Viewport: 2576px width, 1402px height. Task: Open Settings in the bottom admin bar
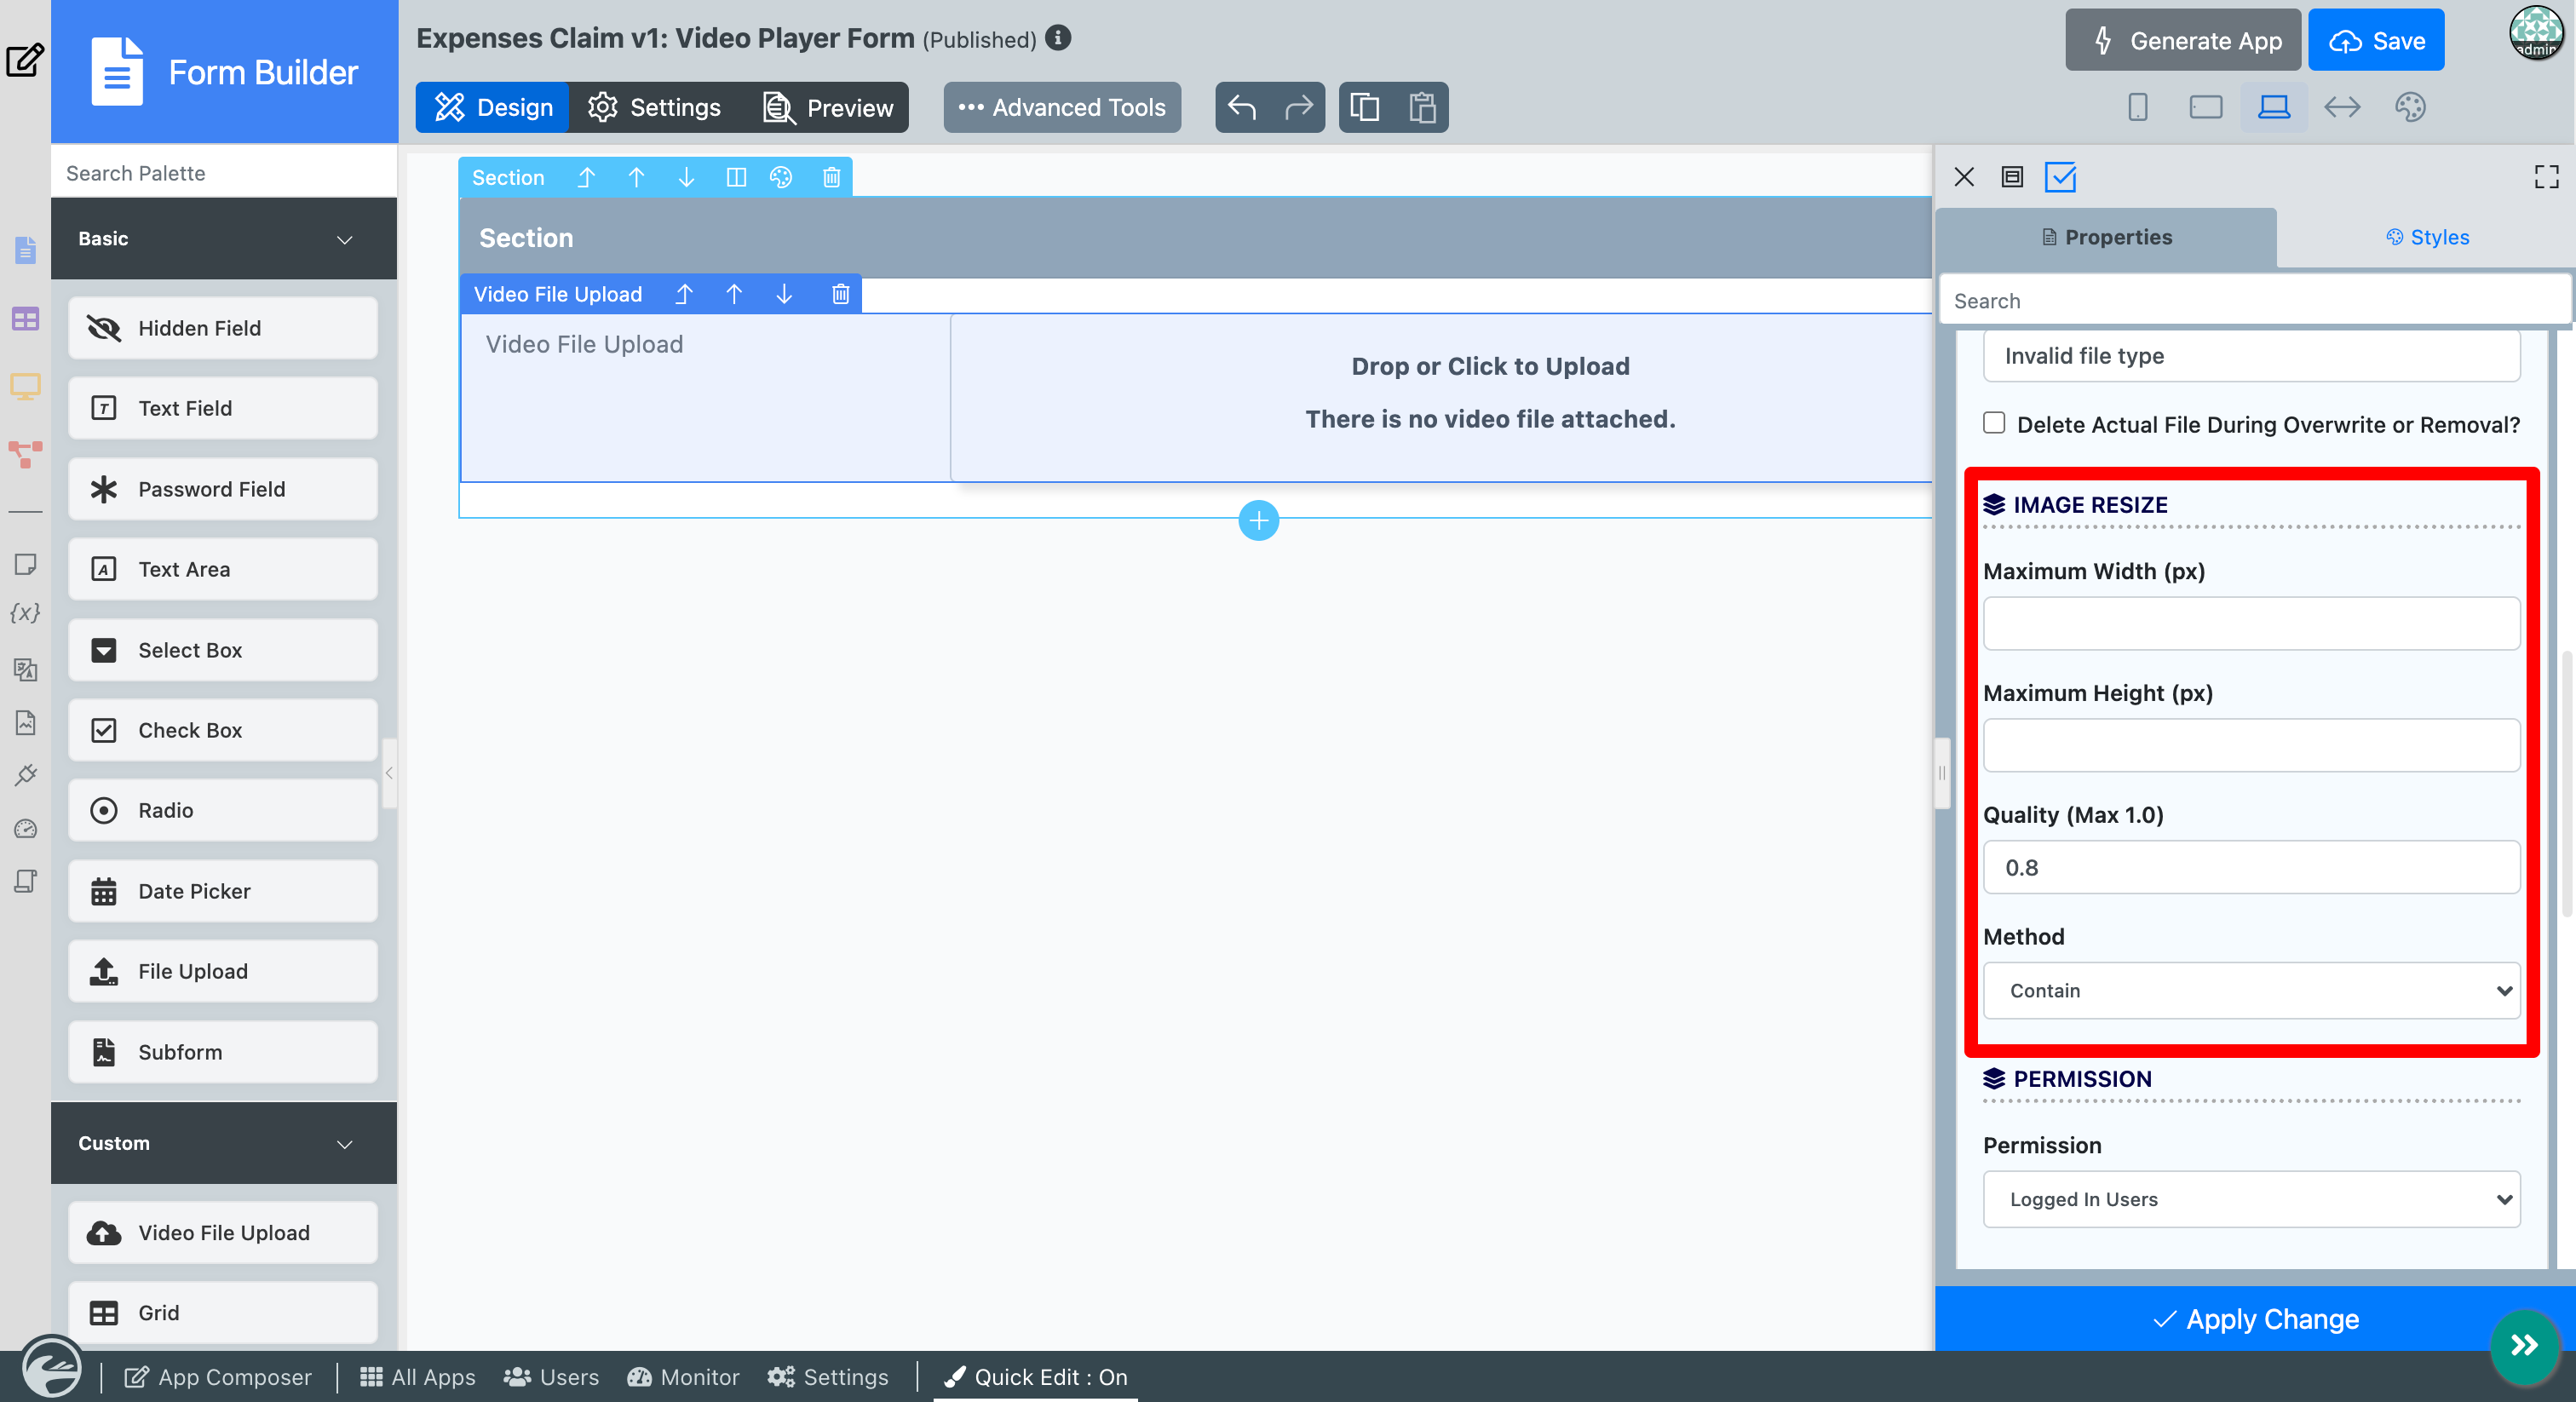point(828,1377)
